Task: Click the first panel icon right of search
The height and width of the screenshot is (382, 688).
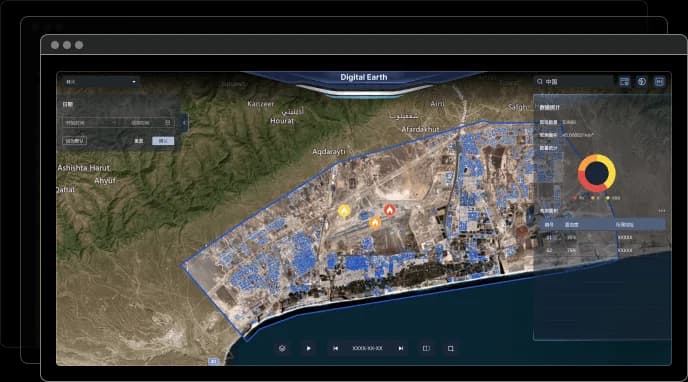Action: pos(624,82)
